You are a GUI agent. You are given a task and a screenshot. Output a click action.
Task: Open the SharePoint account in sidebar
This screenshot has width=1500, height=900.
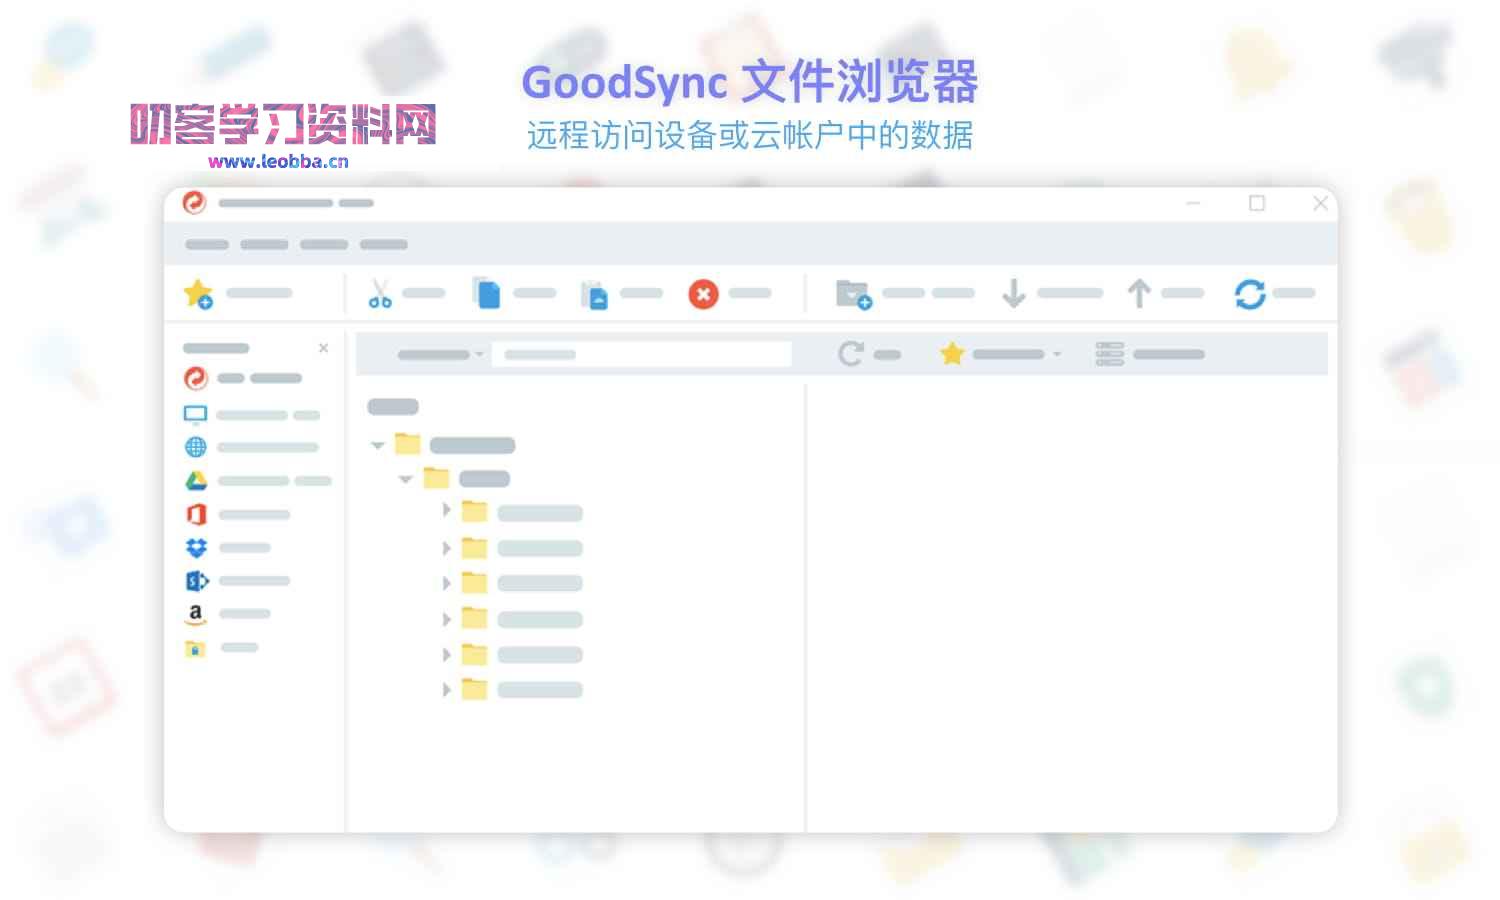coord(237,581)
